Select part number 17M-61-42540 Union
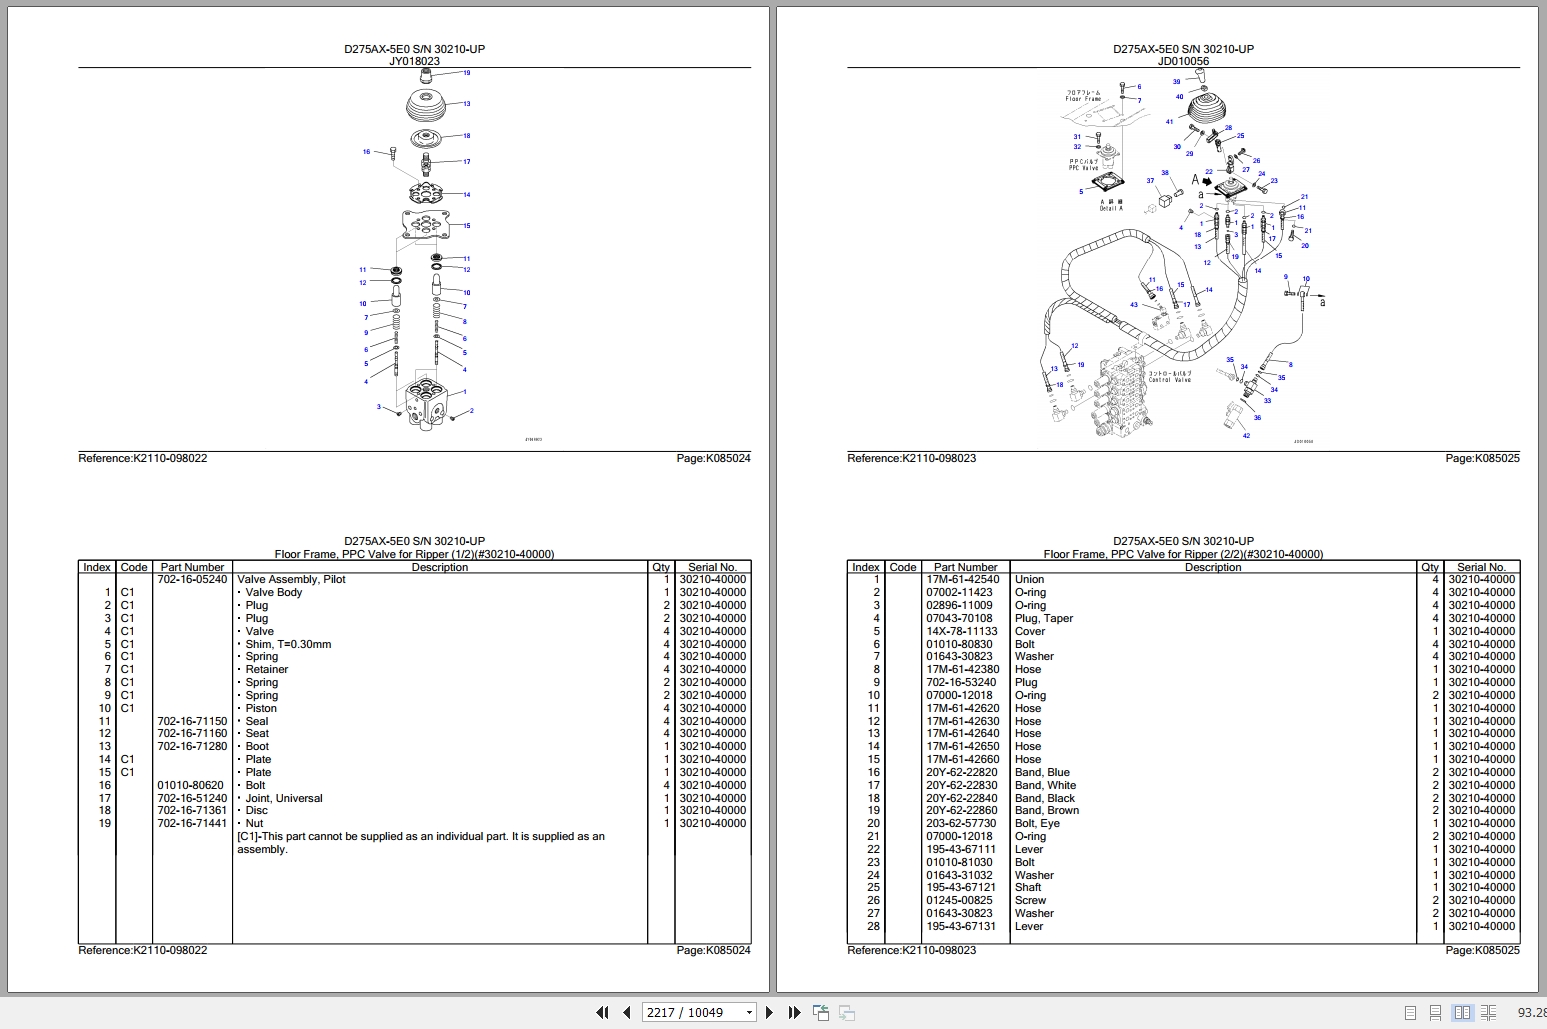 point(962,579)
